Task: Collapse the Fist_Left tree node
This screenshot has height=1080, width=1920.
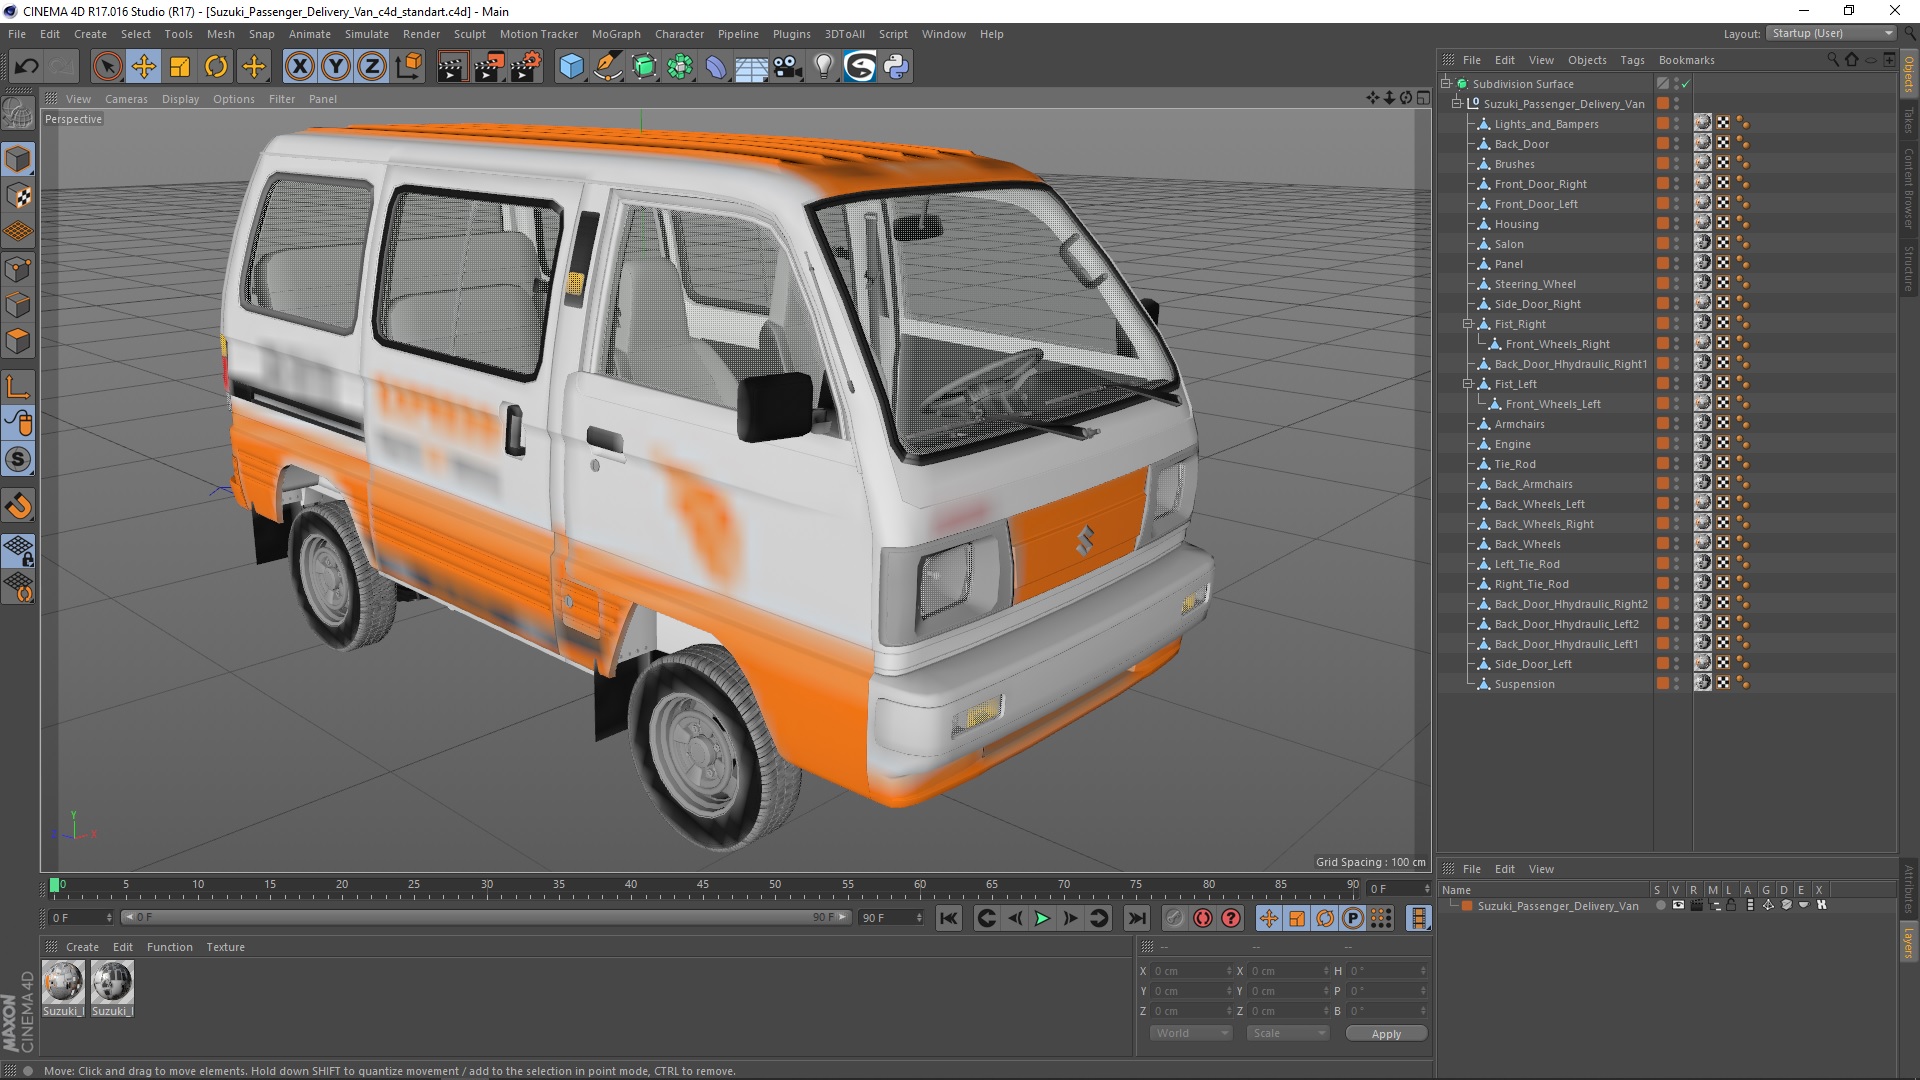Action: tap(1468, 384)
